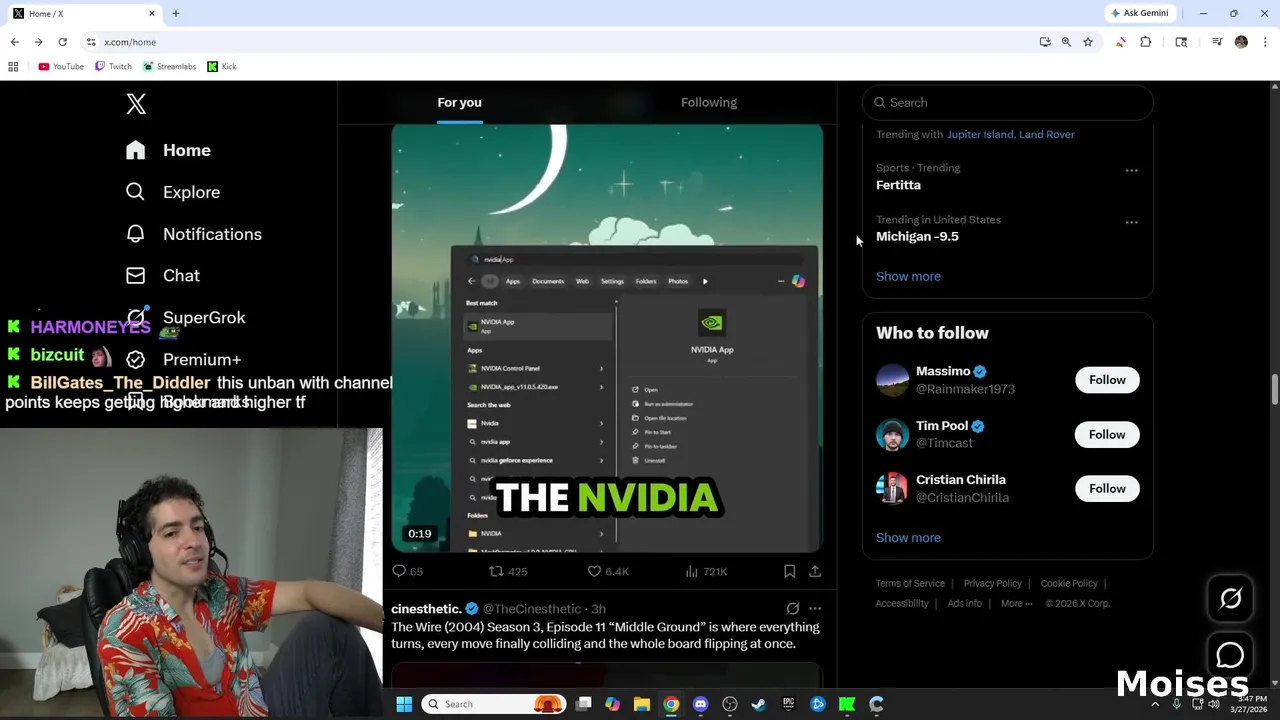Image resolution: width=1280 pixels, height=720 pixels.
Task: Click the address bar x.com/home
Action: (560, 42)
